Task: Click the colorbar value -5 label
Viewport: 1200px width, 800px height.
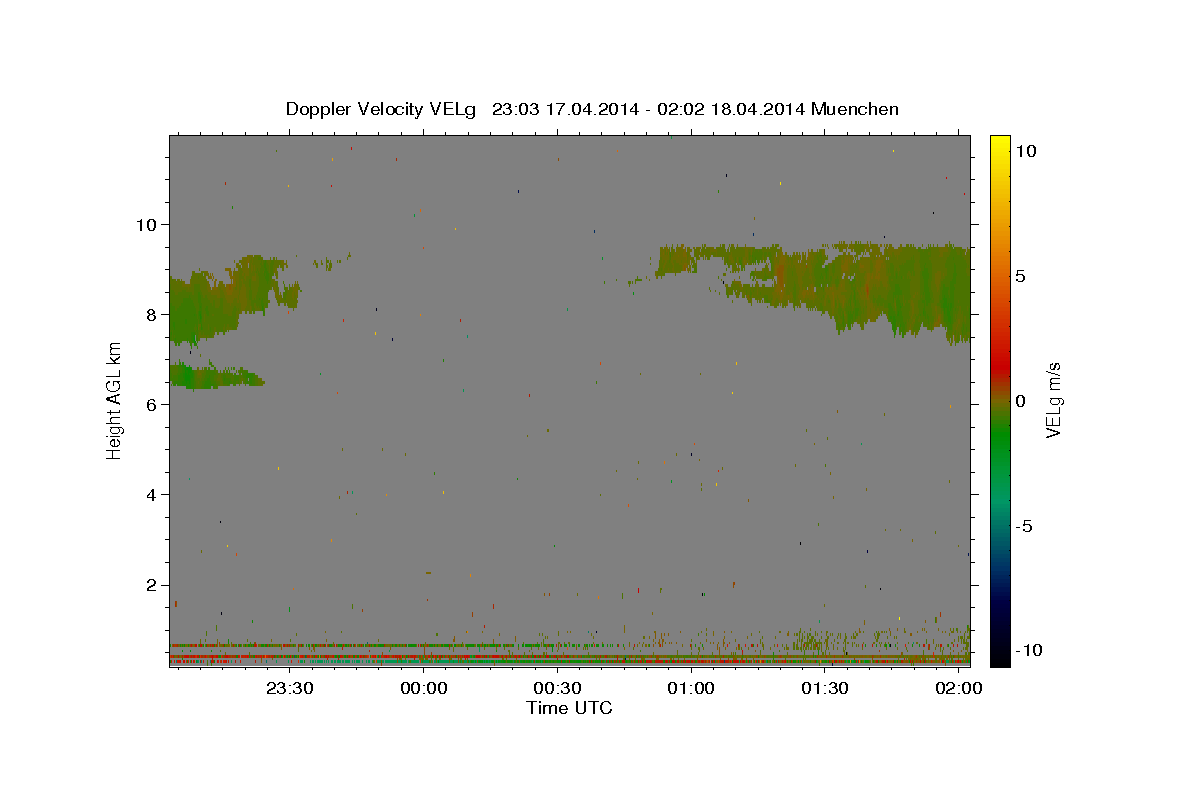Action: pyautogui.click(x=1023, y=526)
